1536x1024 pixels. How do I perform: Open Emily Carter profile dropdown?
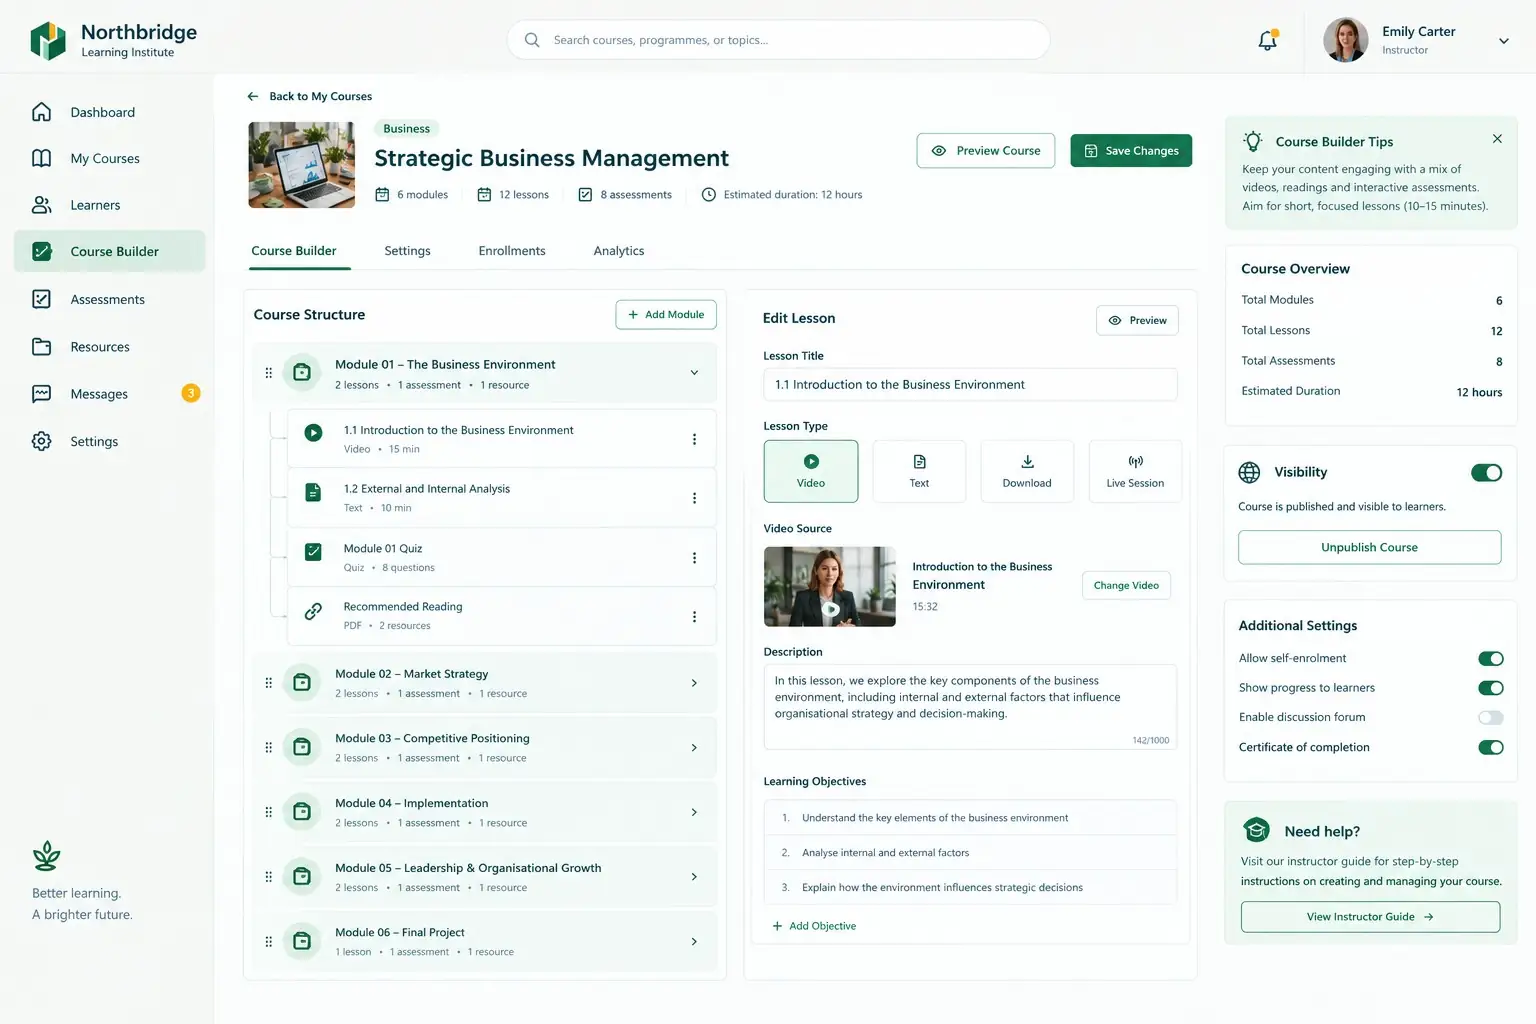point(1503,41)
